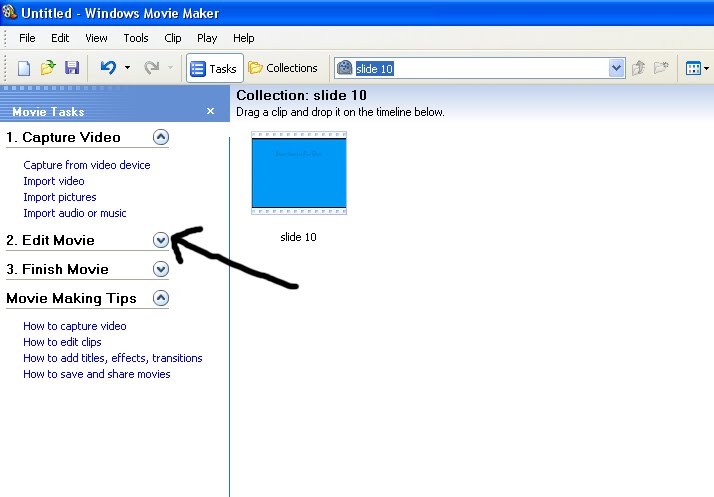This screenshot has width=714, height=497.
Task: Click Capture from video device link
Action: tap(87, 165)
